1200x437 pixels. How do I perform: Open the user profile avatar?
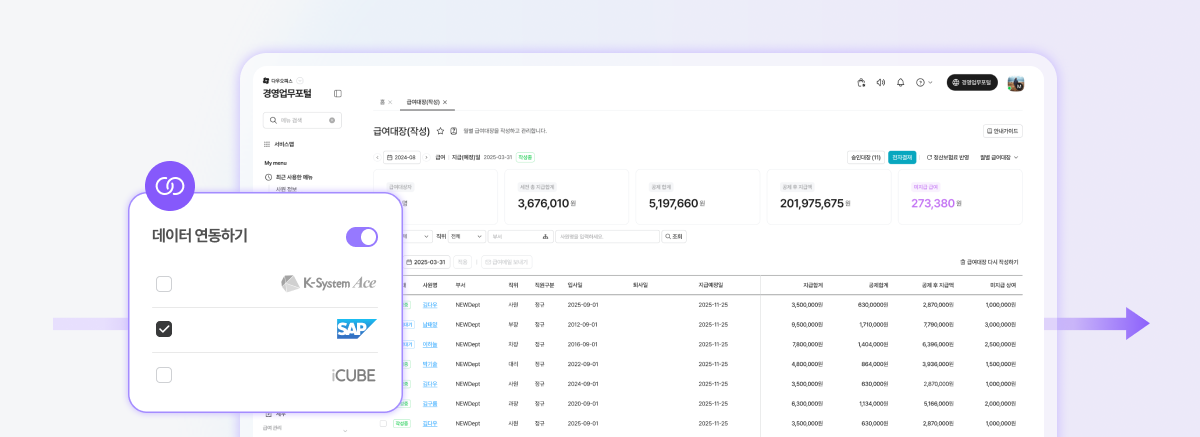tap(1015, 83)
